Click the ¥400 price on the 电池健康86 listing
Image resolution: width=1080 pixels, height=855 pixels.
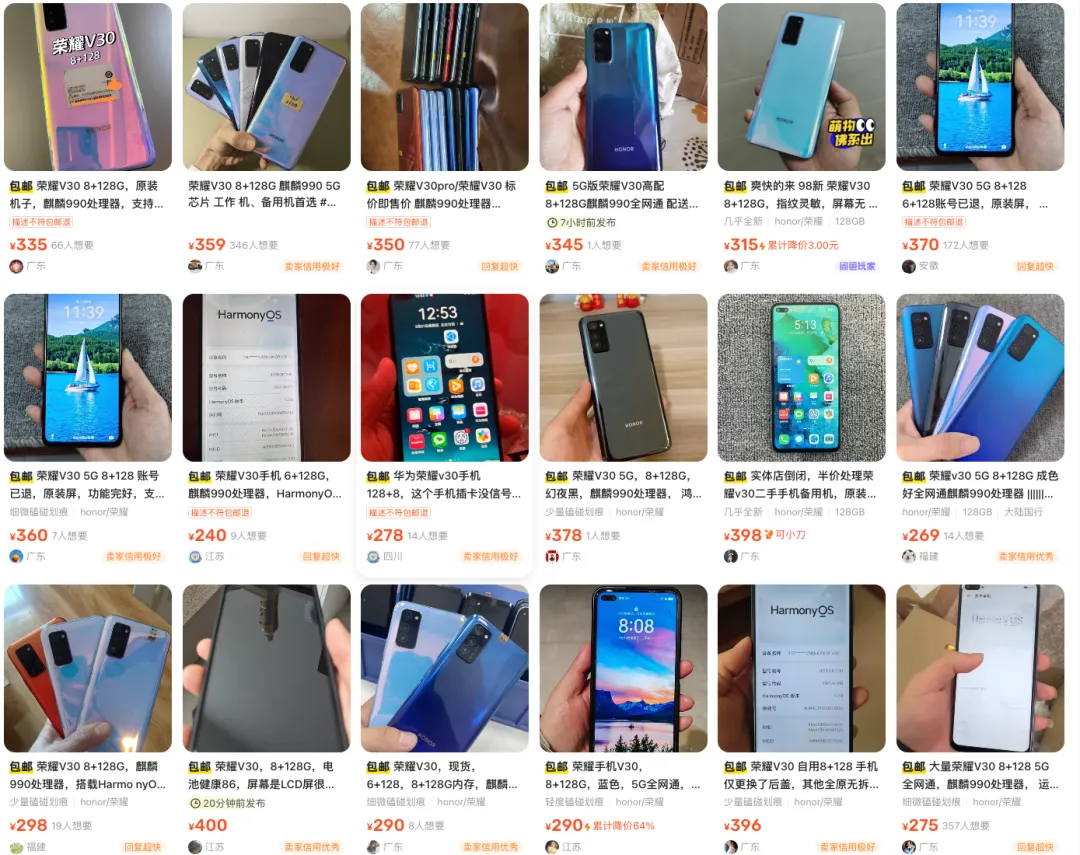click(x=207, y=825)
